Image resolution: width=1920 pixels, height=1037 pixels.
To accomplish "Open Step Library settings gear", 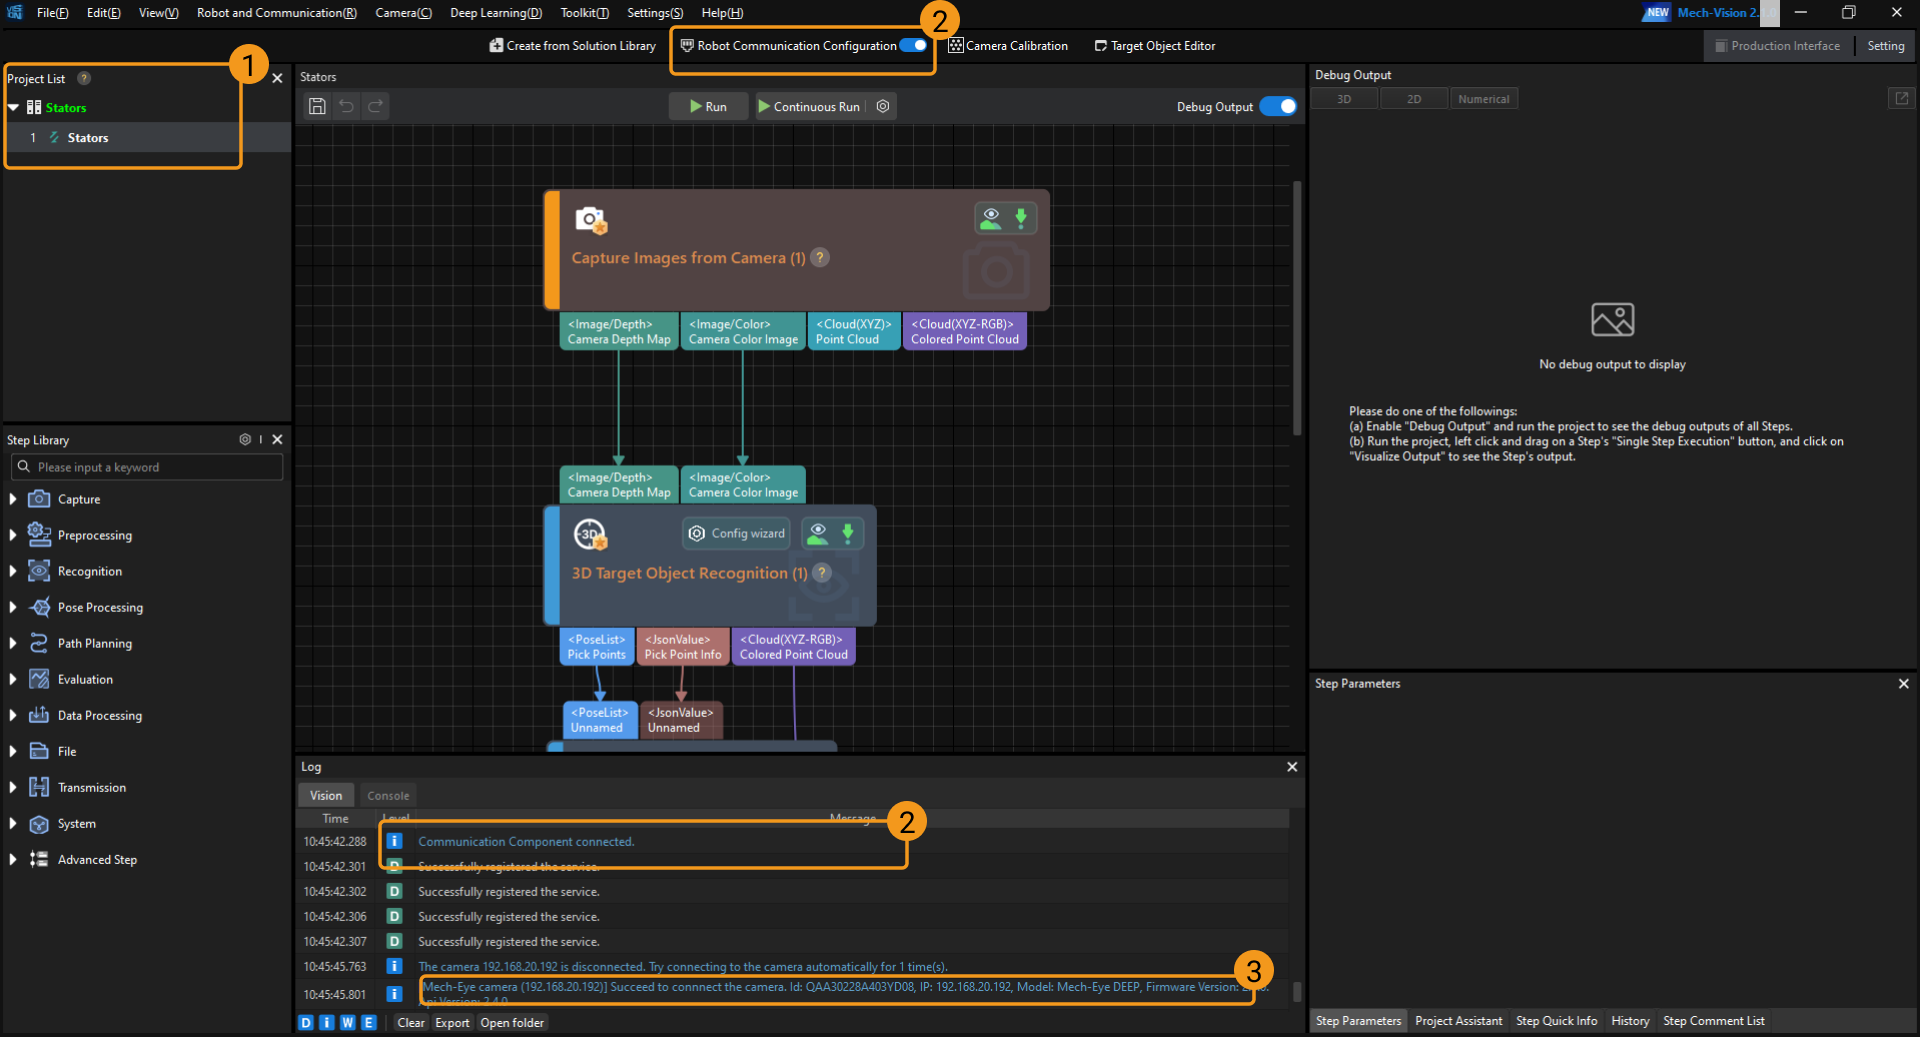I will [245, 440].
